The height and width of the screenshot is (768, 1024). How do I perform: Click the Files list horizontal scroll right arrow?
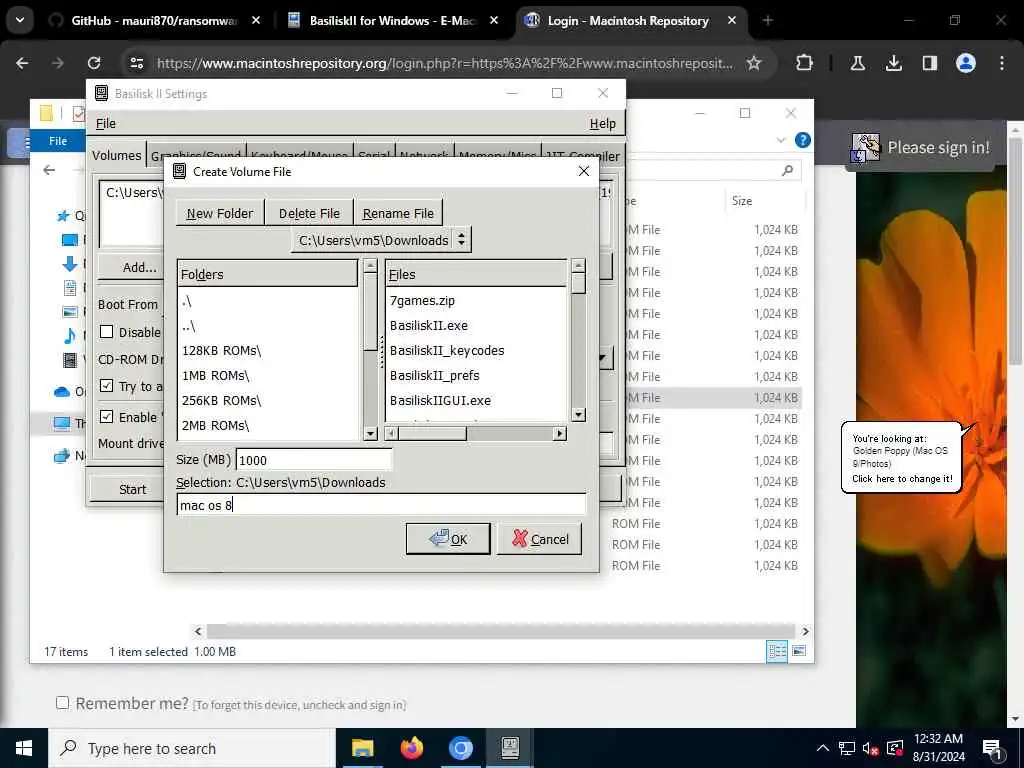(x=559, y=433)
